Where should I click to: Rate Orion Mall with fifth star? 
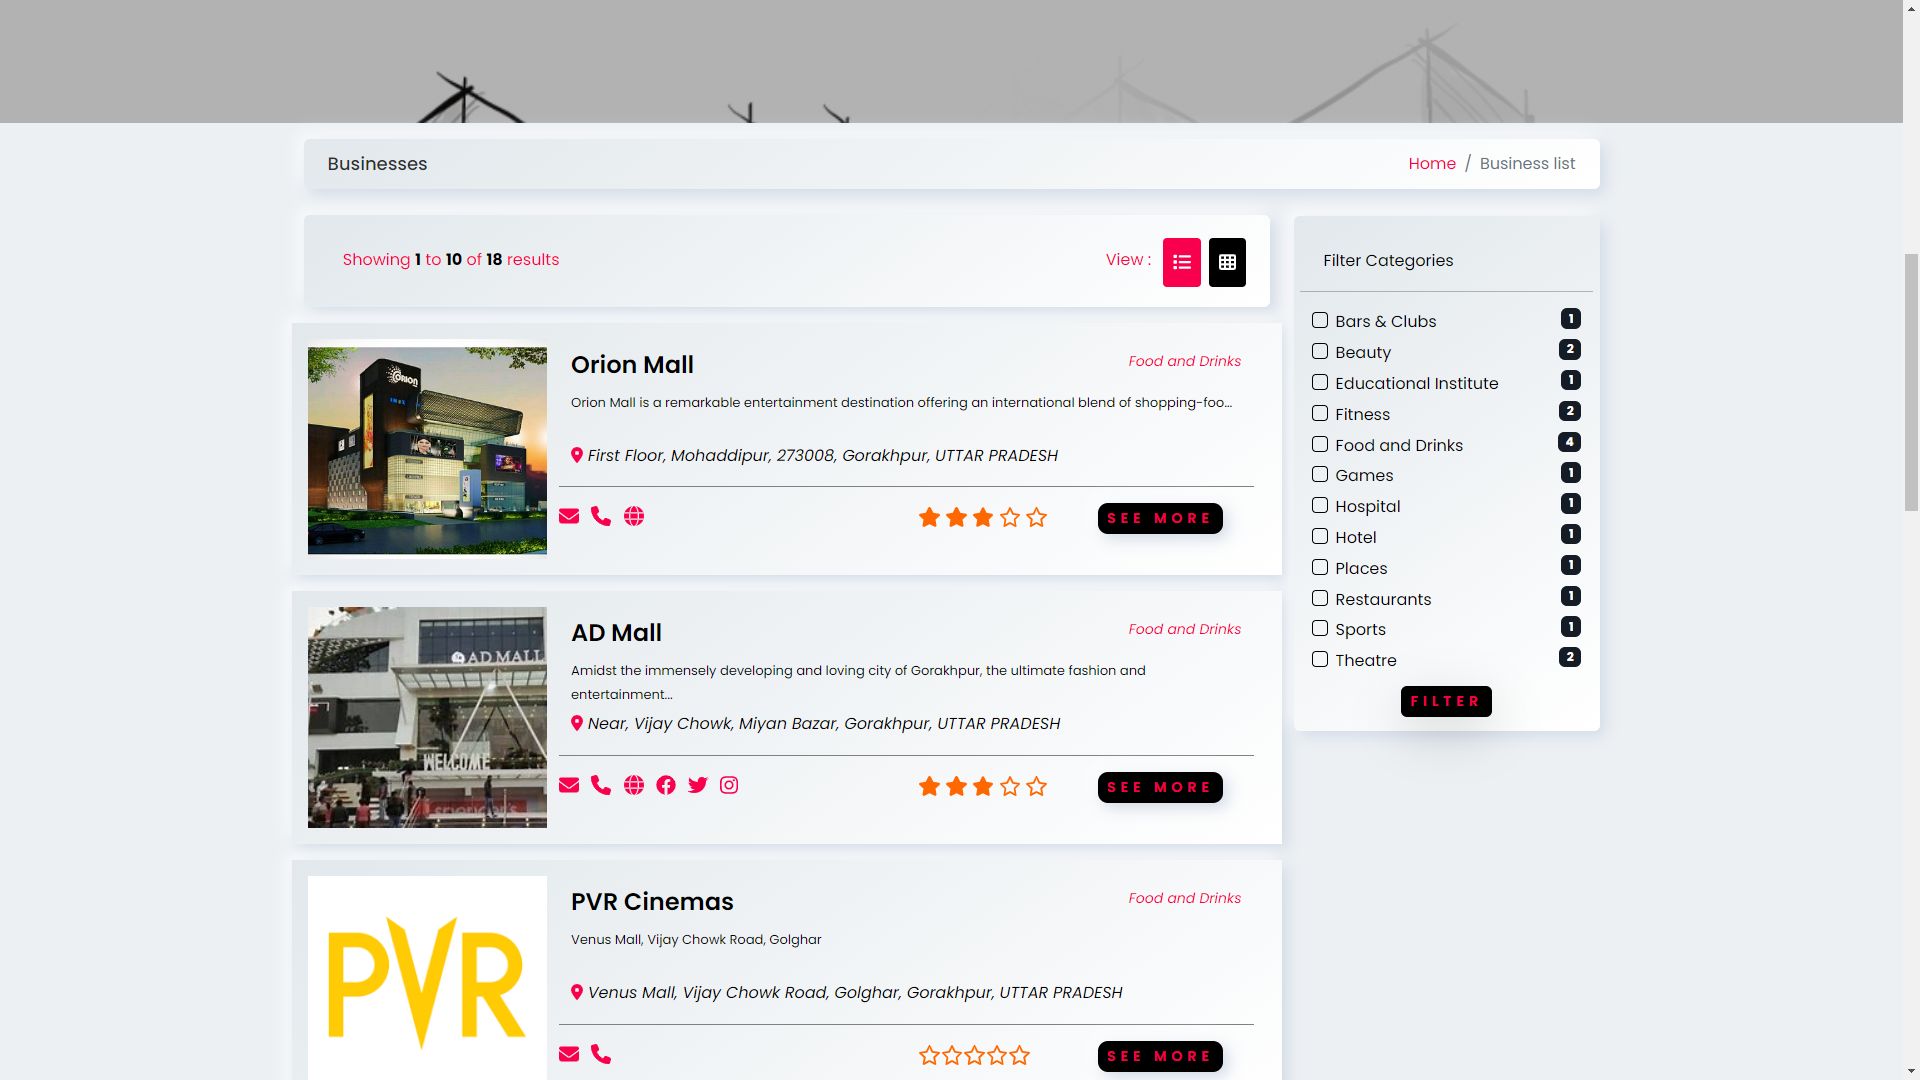coord(1037,517)
